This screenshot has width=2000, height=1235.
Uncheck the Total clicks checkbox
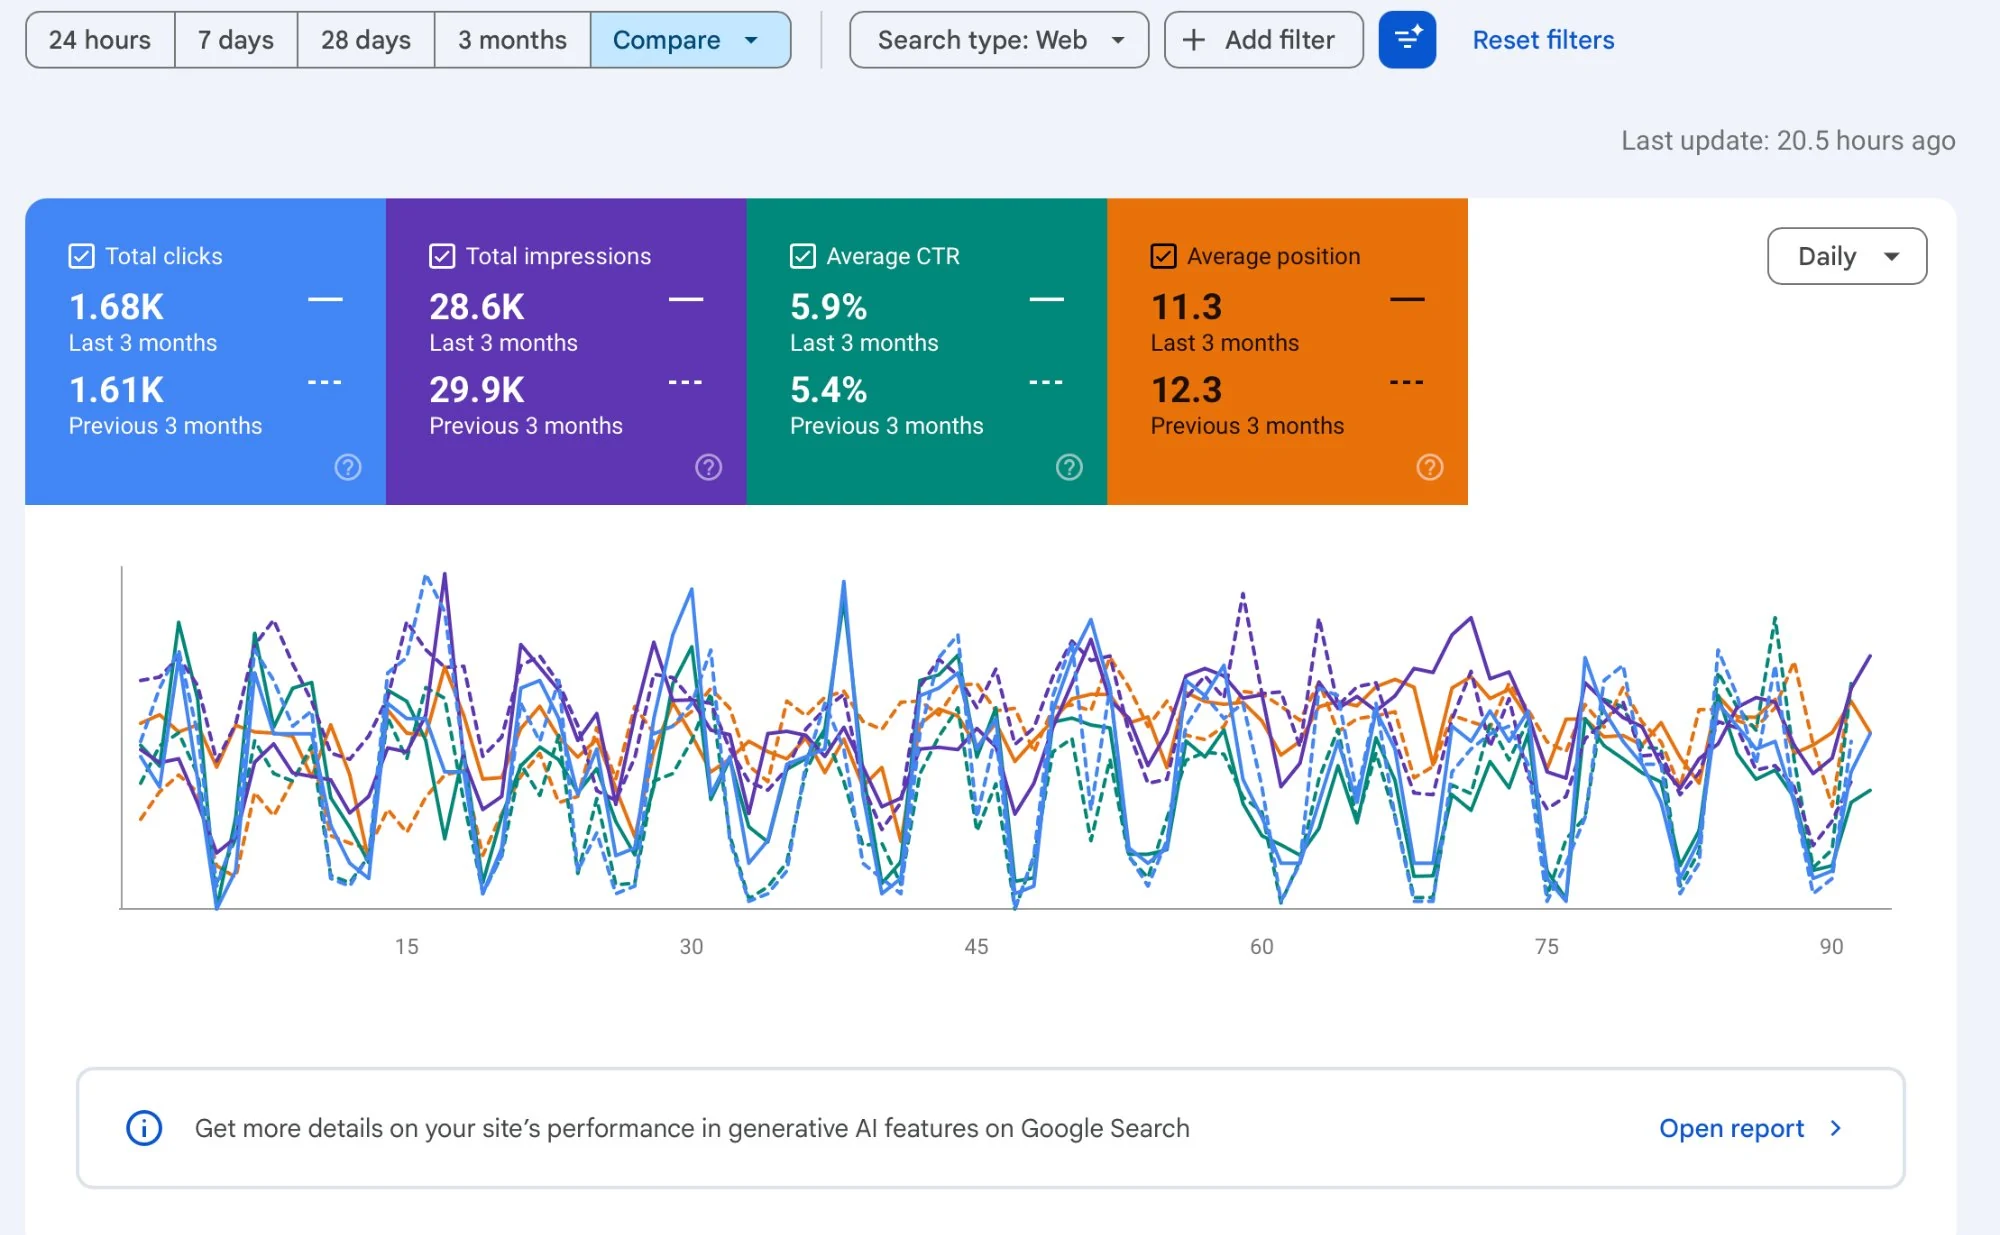(81, 256)
